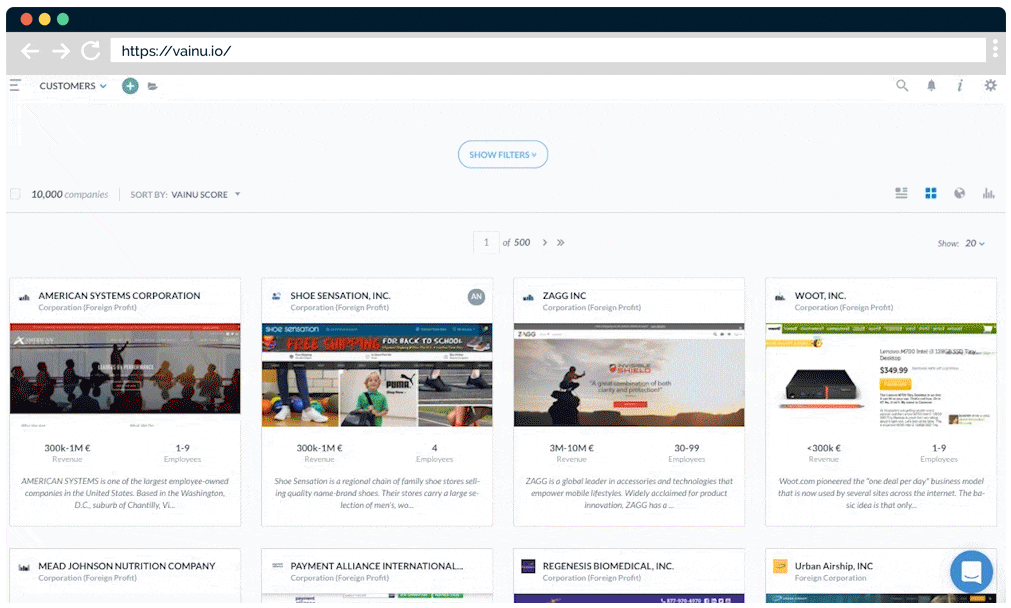The width and height of the screenshot is (1011, 608).
Task: Open the hamburger sidebar menu
Action: (x=15, y=86)
